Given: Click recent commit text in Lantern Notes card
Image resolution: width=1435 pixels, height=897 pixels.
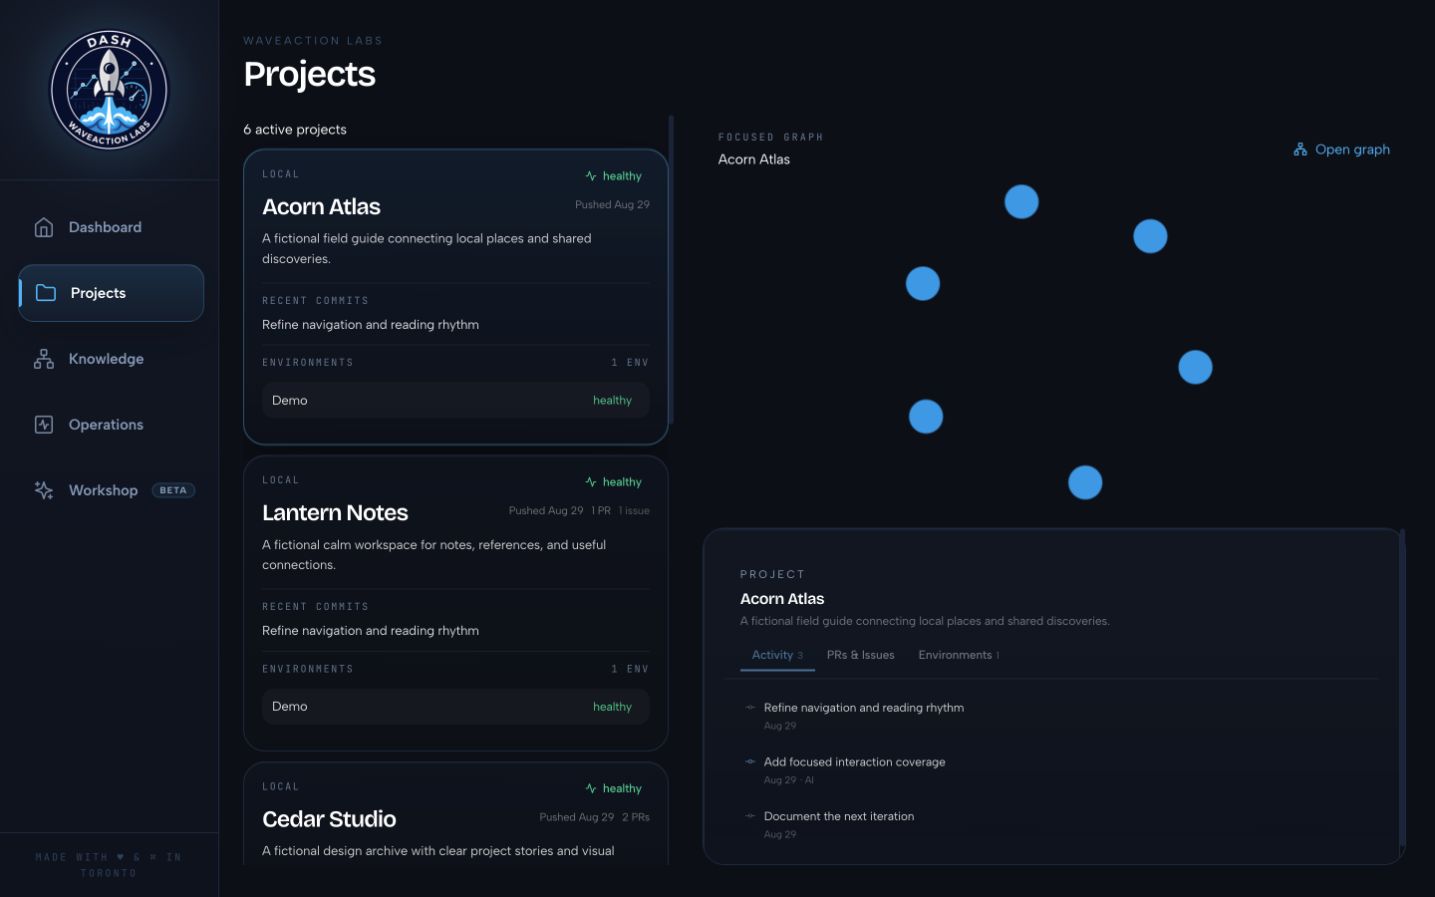Looking at the screenshot, I should coord(370,631).
